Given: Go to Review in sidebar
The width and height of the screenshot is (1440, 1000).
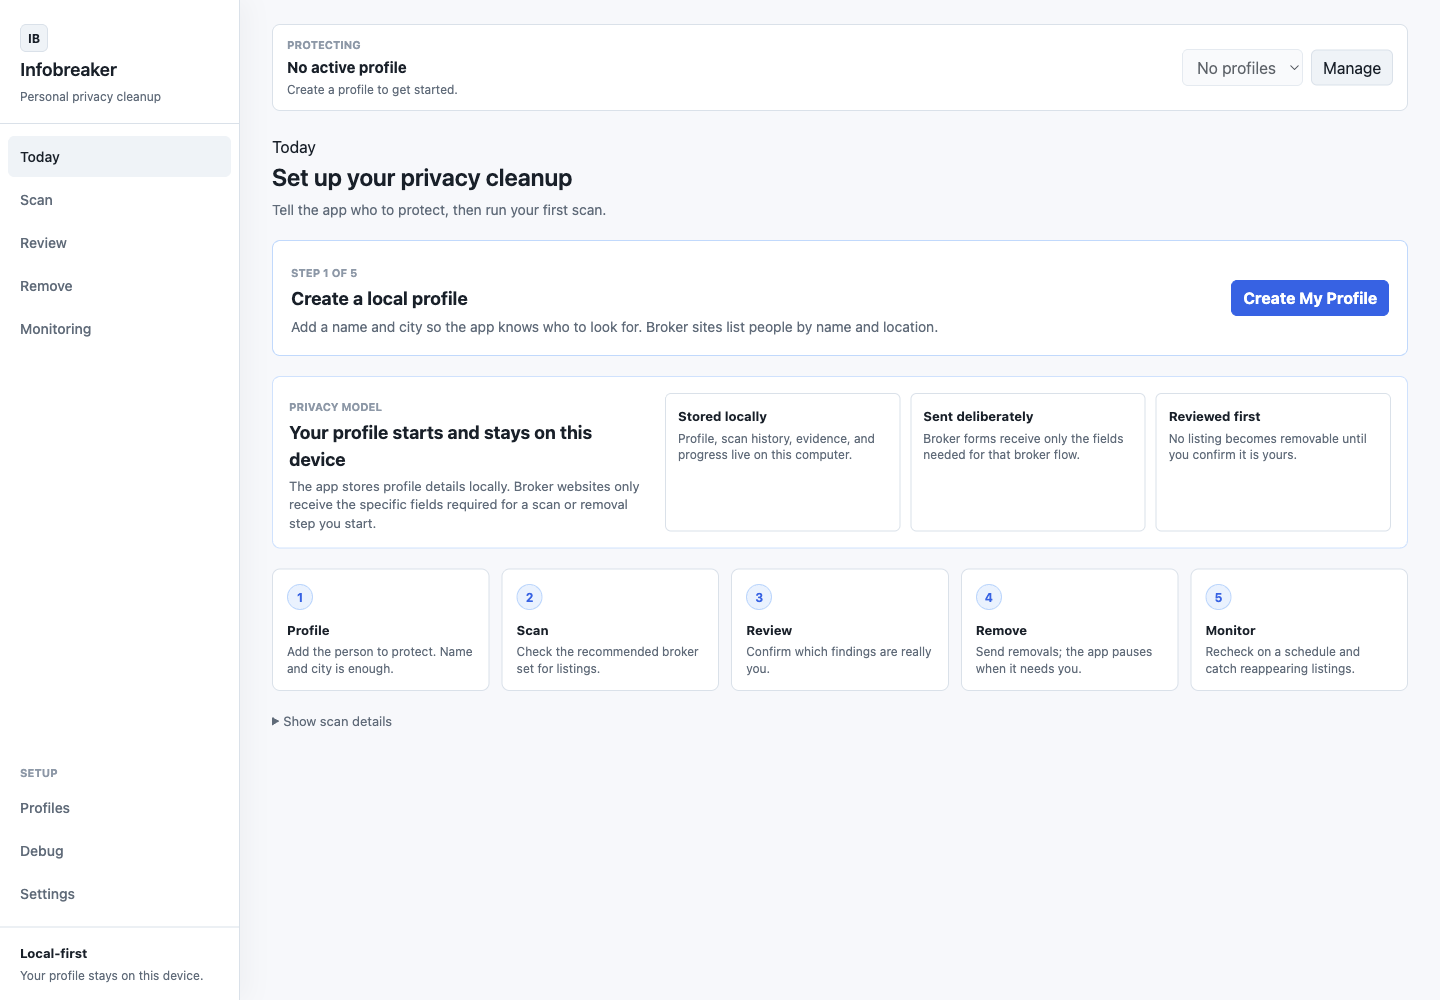Looking at the screenshot, I should click(119, 243).
